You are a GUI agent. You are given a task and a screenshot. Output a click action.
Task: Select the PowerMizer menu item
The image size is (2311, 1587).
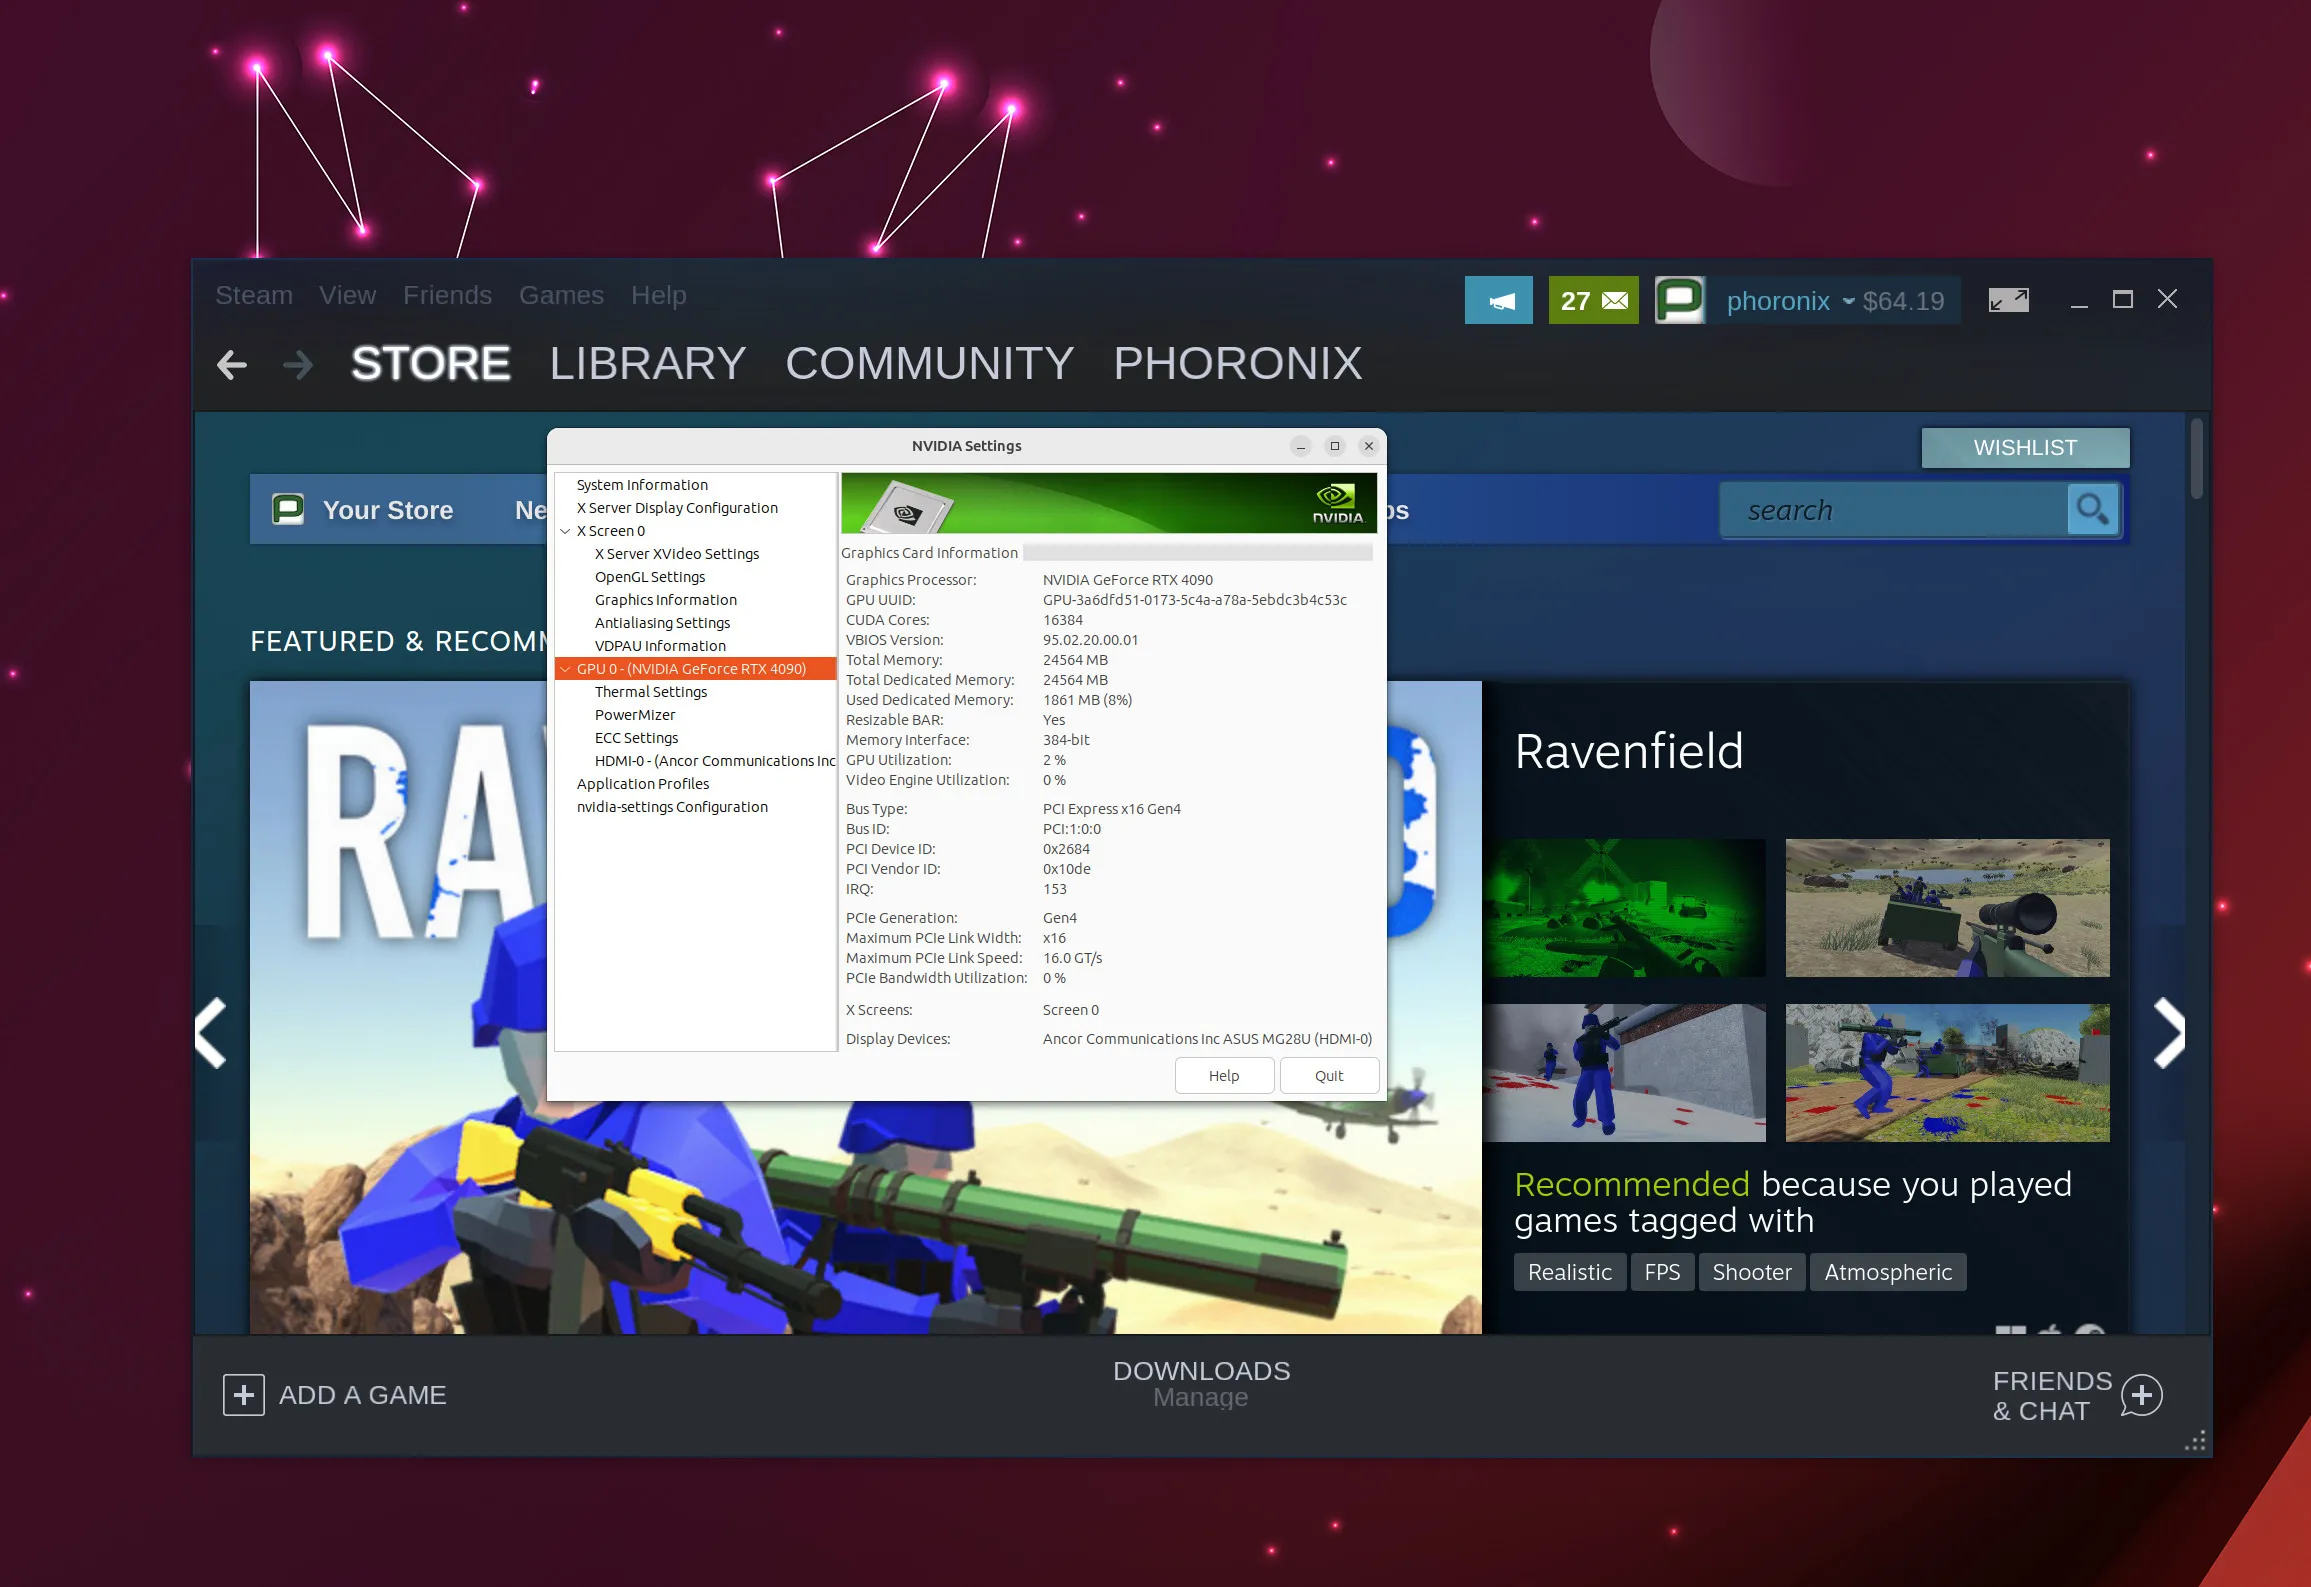[636, 715]
